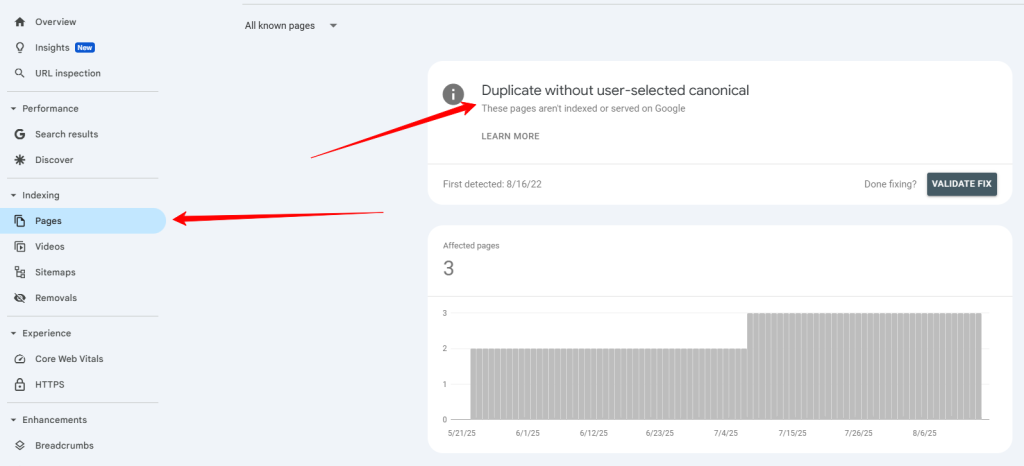The width and height of the screenshot is (1024, 466).
Task: Click the Insights lightbulb icon
Action: click(x=20, y=48)
